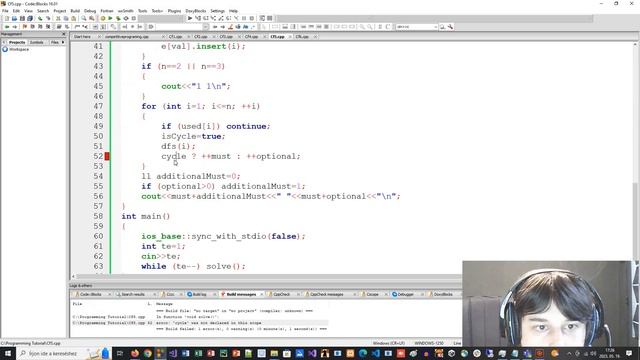
Task: Build the project with gear icon
Action: pyautogui.click(x=102, y=18)
